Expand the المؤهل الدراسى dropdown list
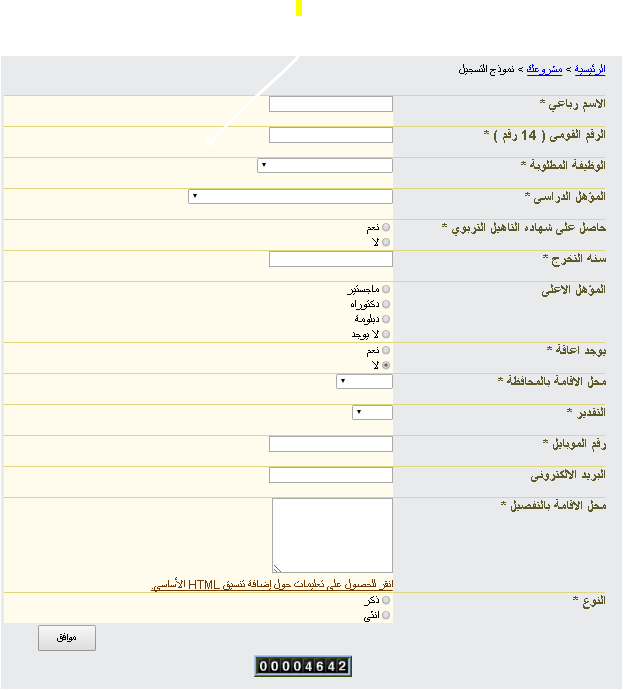This screenshot has width=623, height=690. click(290, 196)
